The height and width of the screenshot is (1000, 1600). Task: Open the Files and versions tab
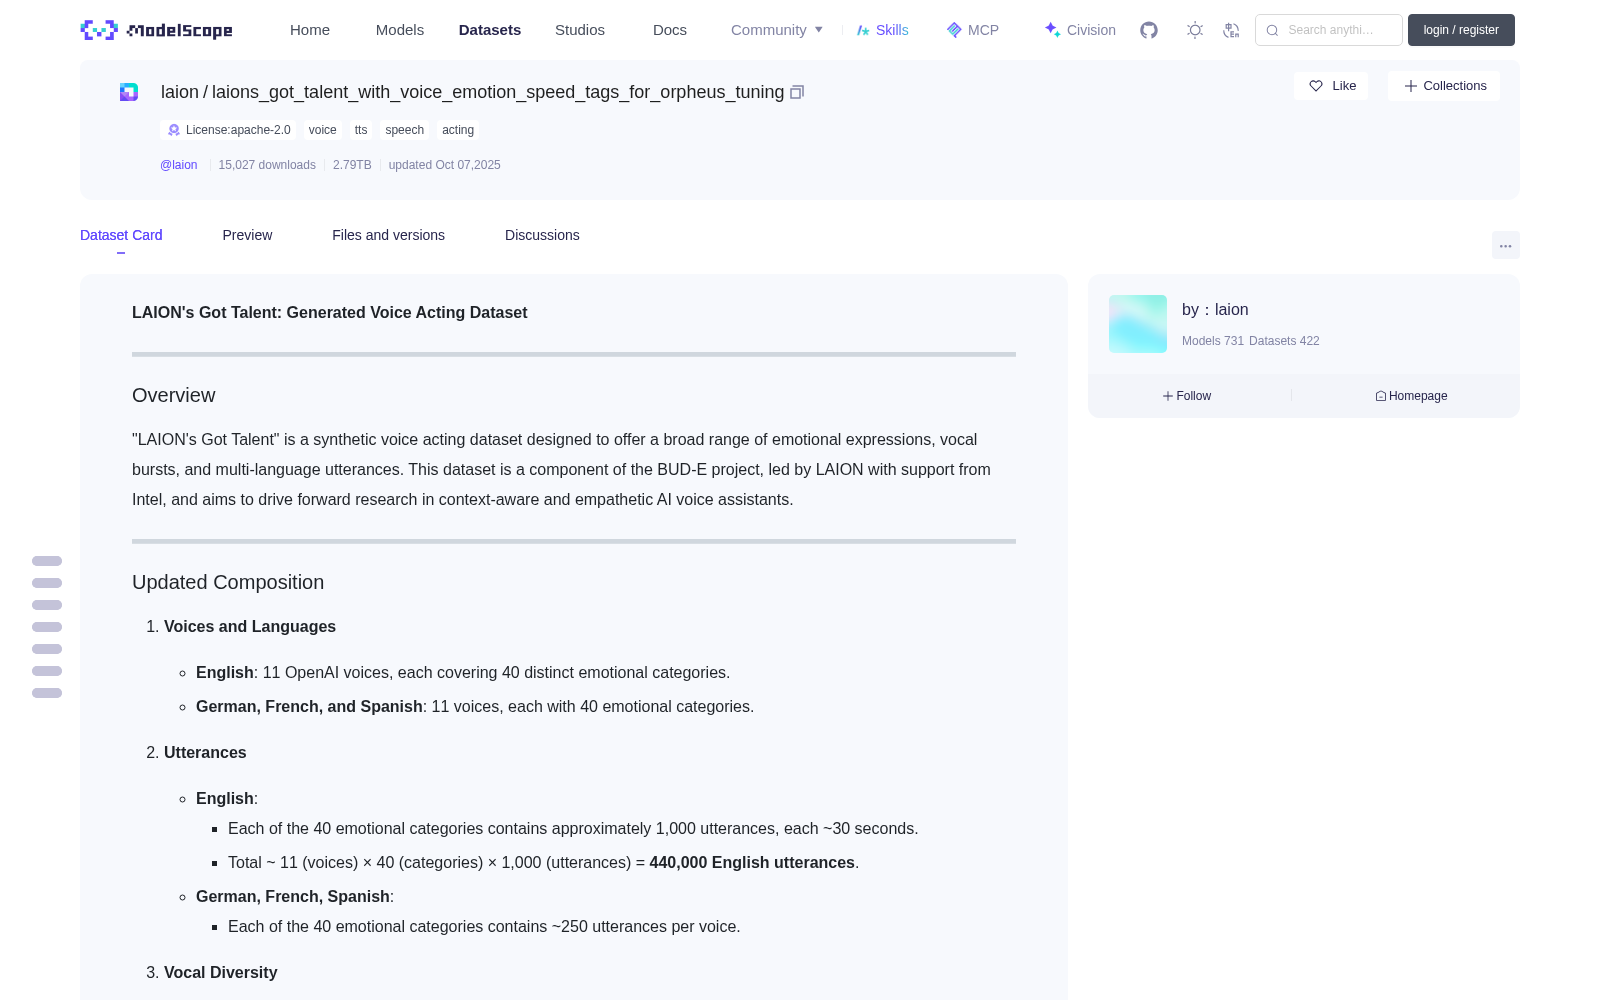388,235
